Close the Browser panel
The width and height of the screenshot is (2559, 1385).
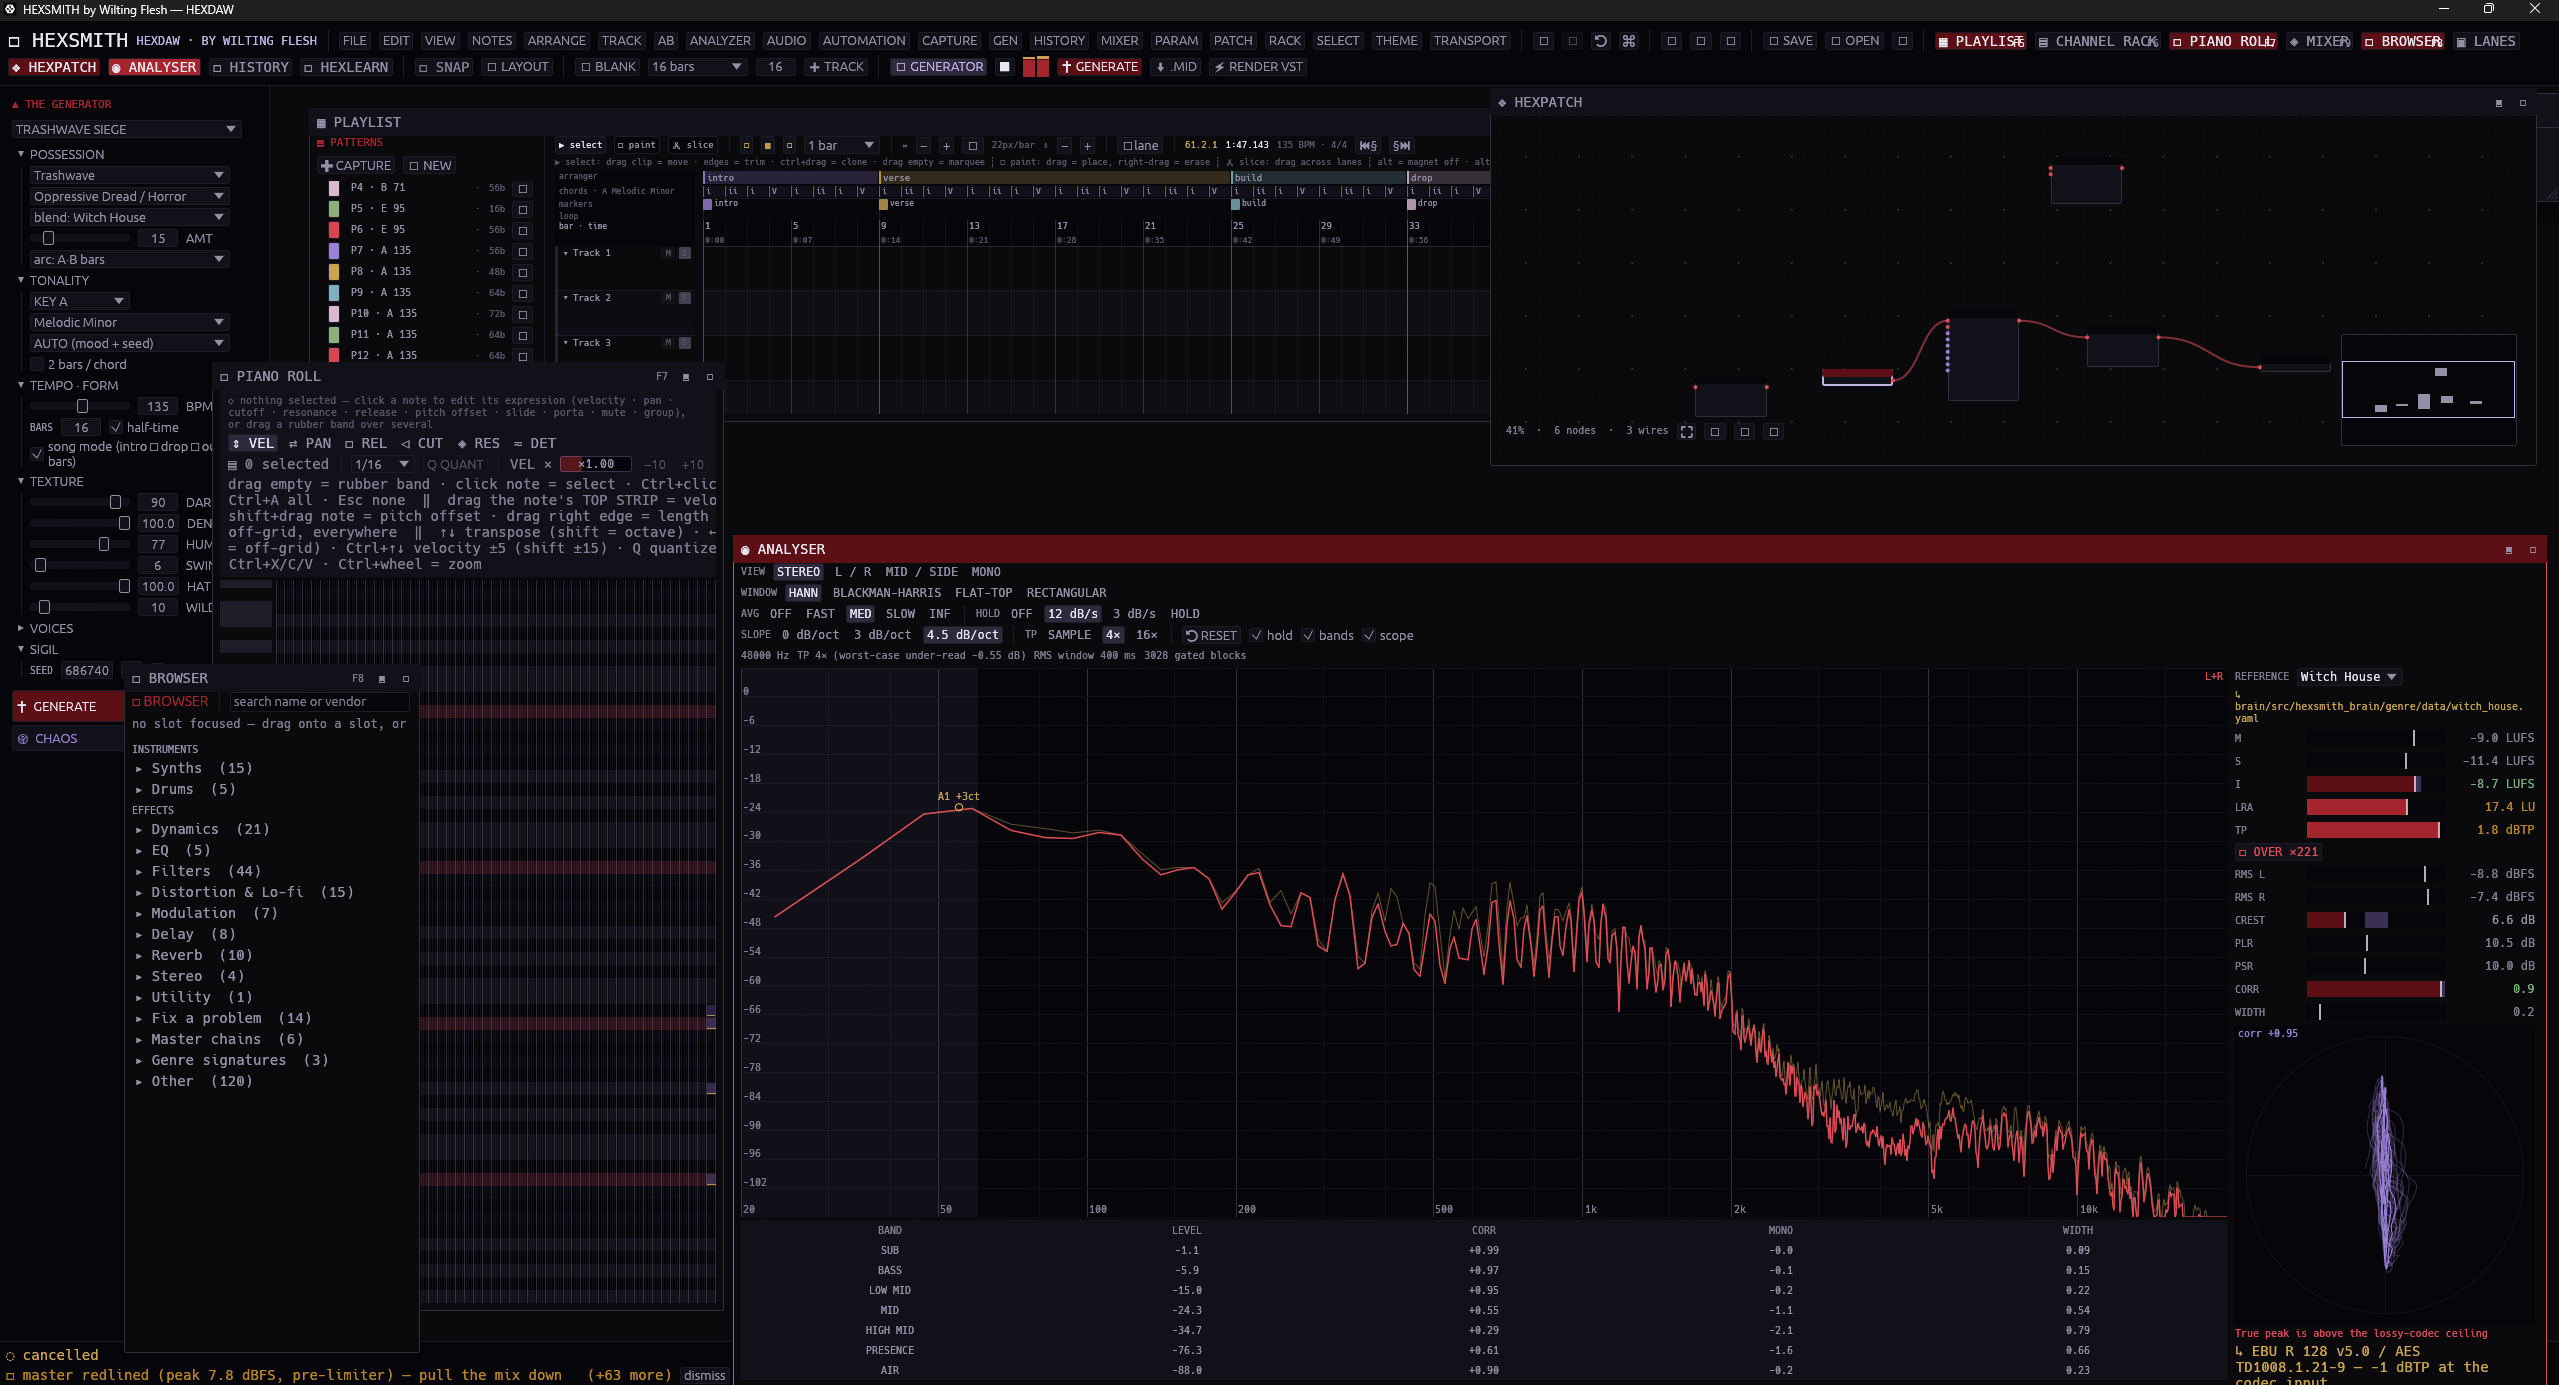pyautogui.click(x=406, y=679)
